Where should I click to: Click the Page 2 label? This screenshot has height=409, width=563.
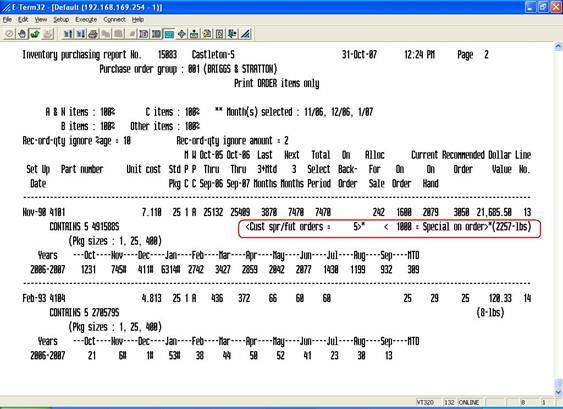tap(473, 55)
